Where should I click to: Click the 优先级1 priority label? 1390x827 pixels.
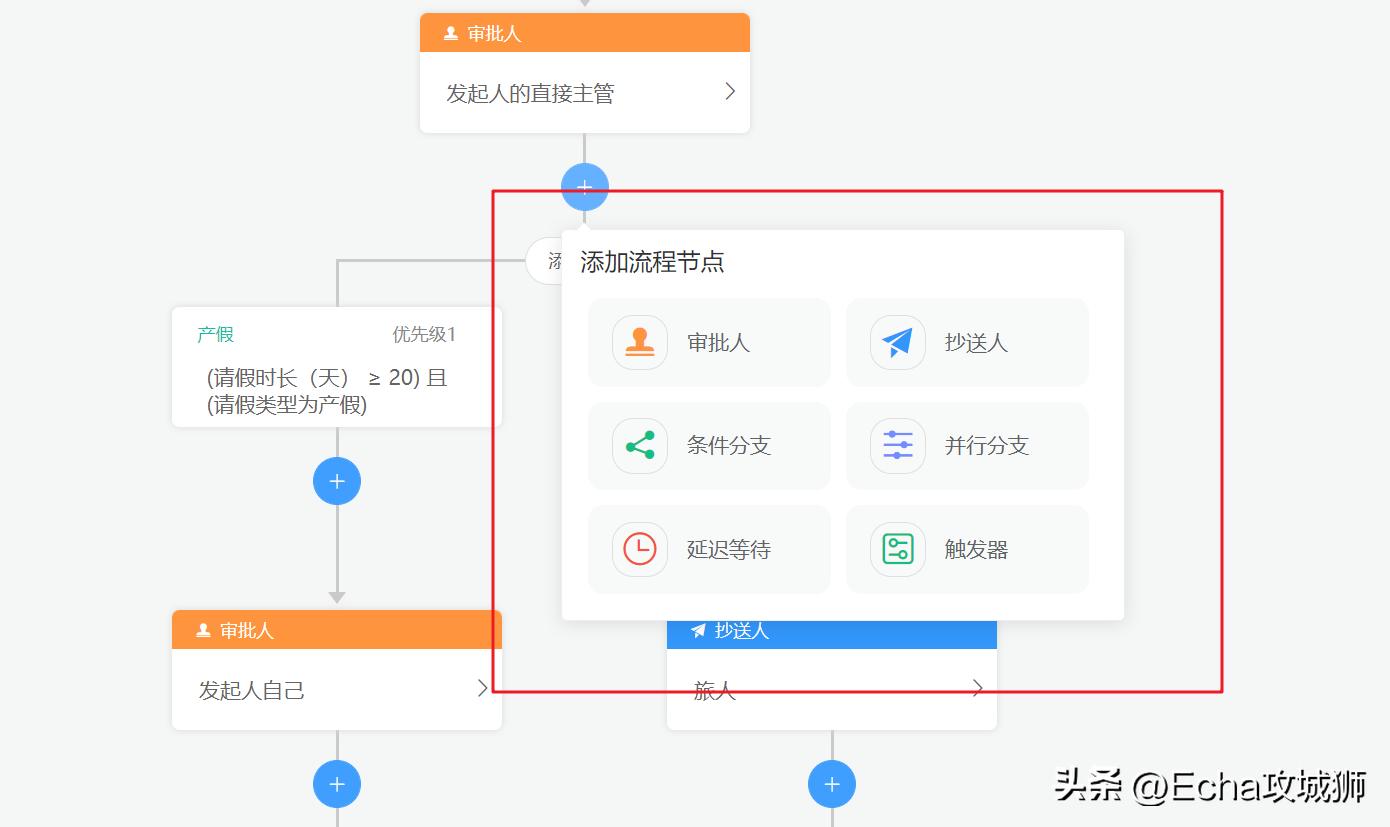[424, 334]
